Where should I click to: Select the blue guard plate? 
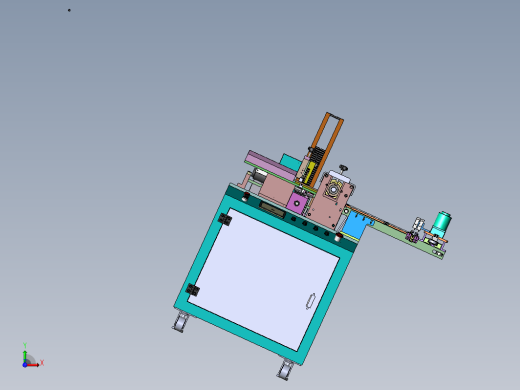(355, 224)
